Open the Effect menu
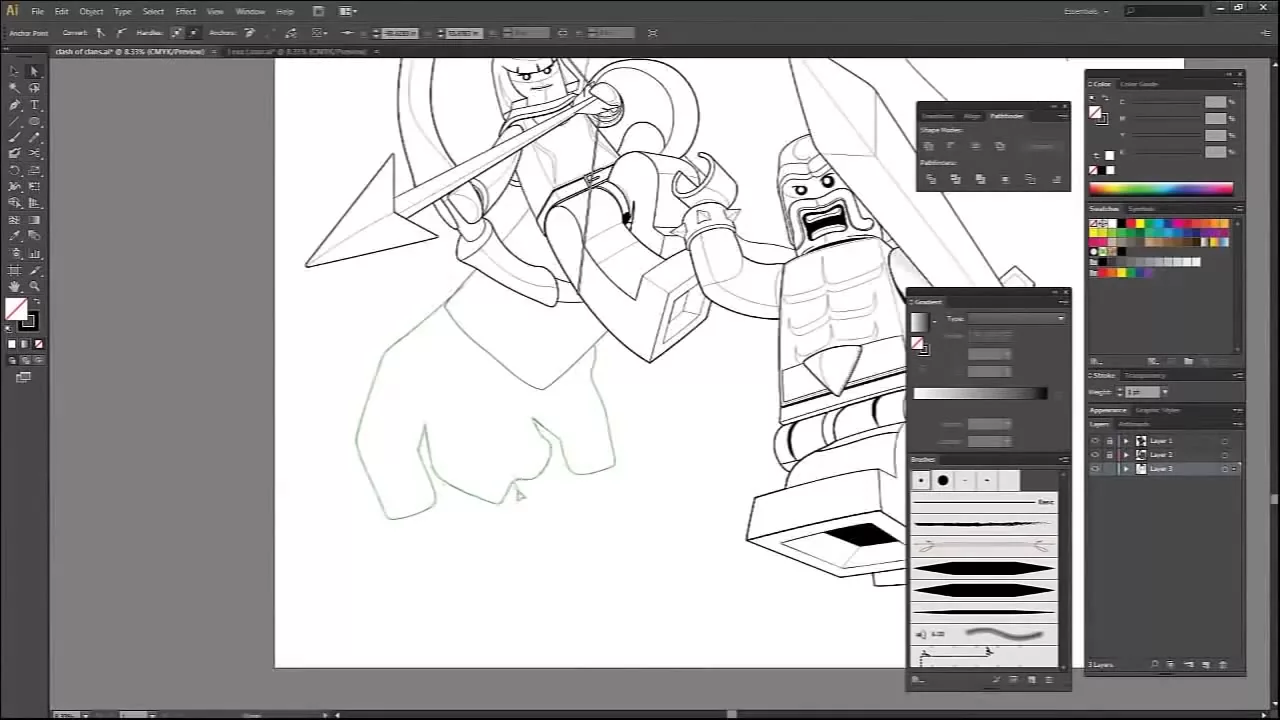This screenshot has width=1280, height=720. tap(186, 12)
